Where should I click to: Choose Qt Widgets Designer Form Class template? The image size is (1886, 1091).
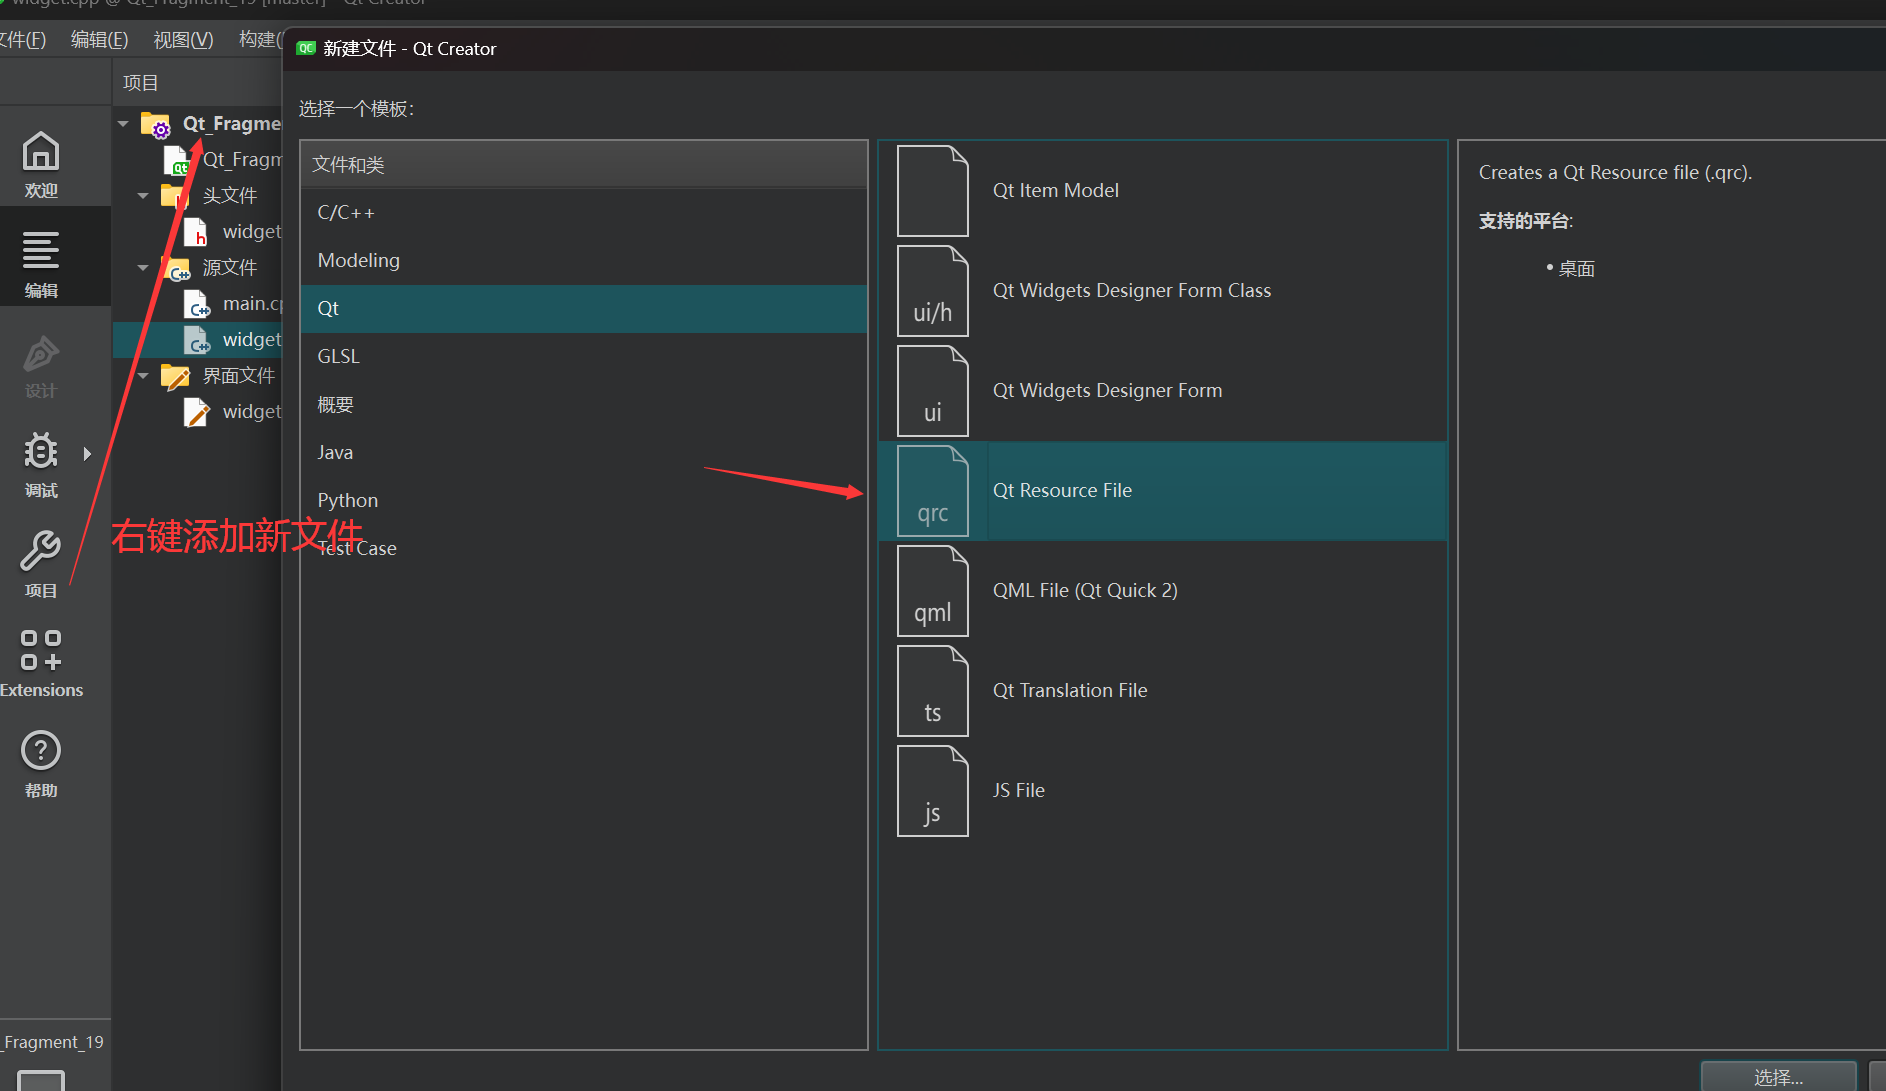click(1163, 291)
